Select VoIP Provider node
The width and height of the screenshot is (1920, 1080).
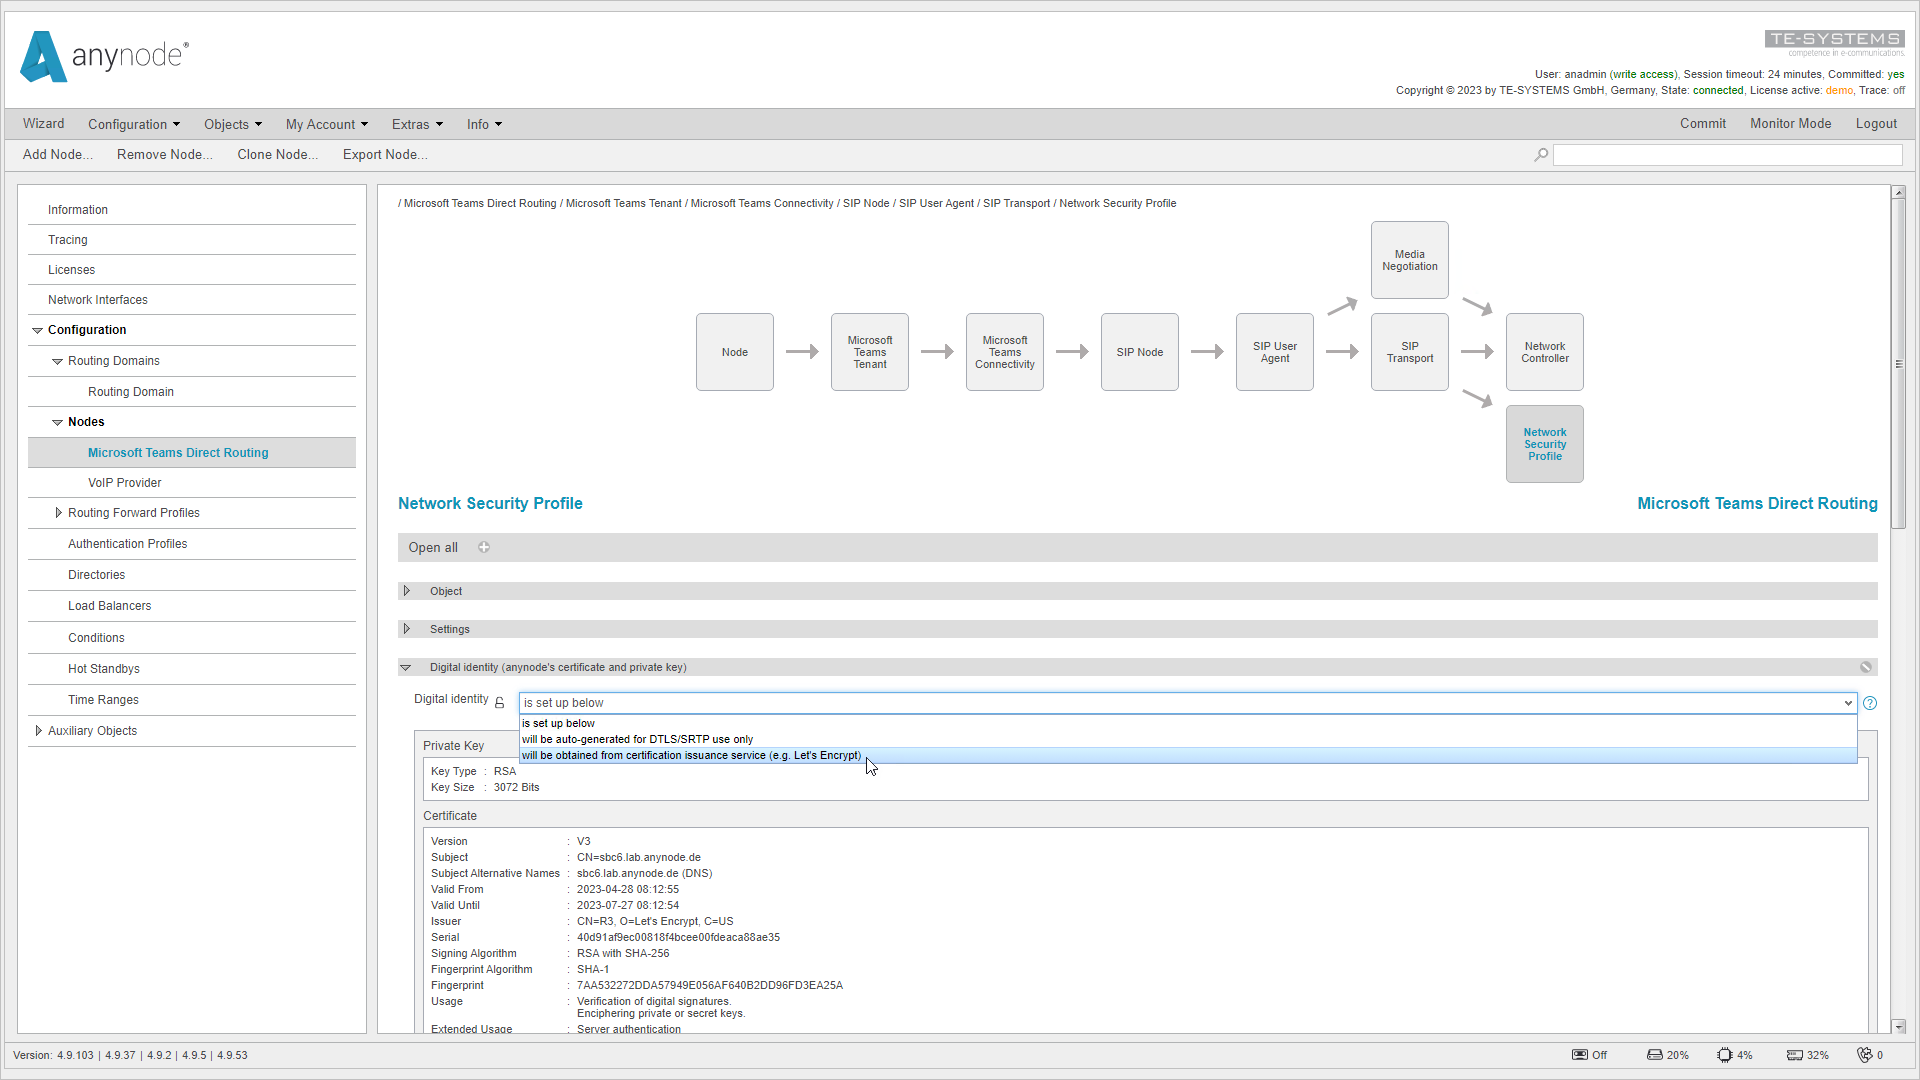125,483
